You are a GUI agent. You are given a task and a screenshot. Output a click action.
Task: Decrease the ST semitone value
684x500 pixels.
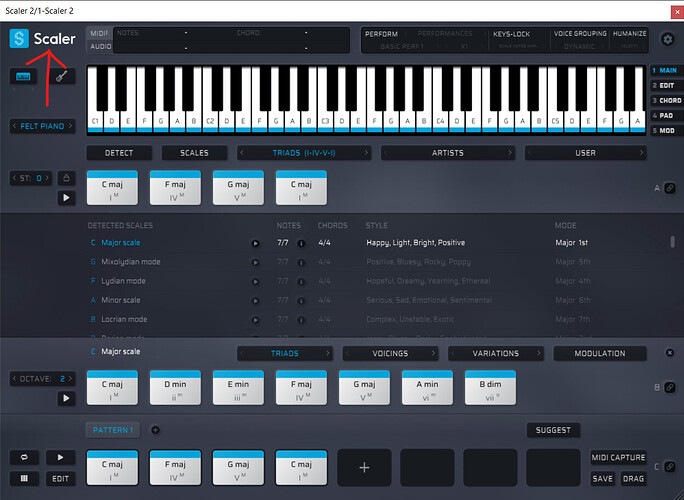[14, 178]
